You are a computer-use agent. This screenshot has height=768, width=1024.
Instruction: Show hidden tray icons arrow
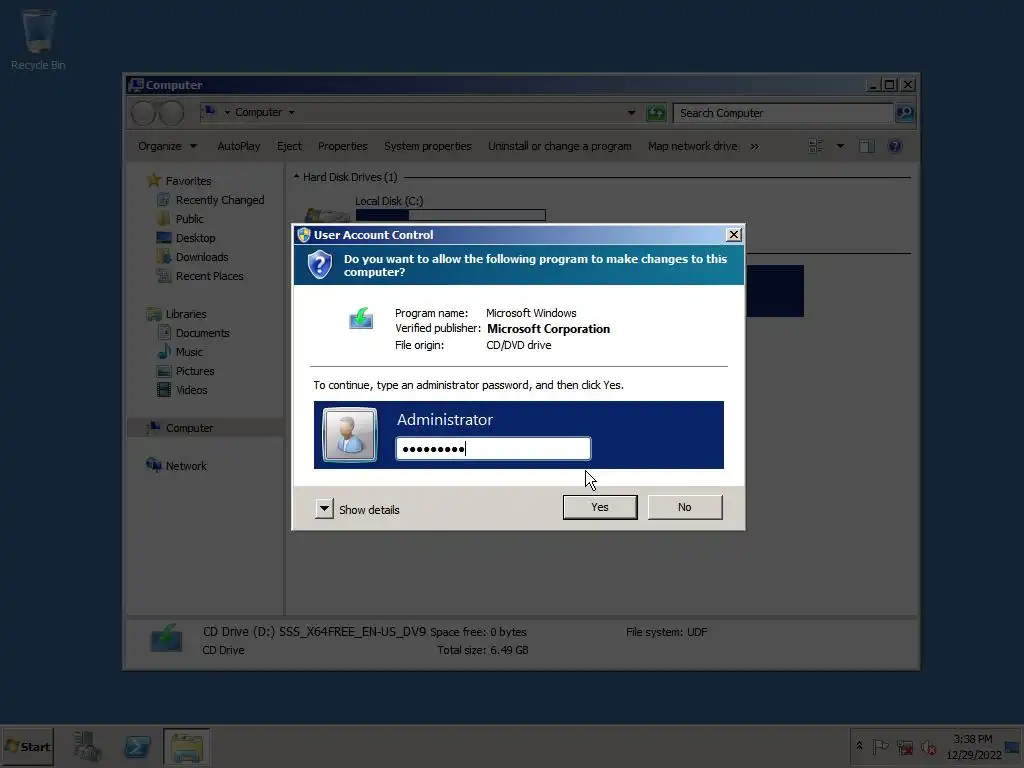(859, 746)
